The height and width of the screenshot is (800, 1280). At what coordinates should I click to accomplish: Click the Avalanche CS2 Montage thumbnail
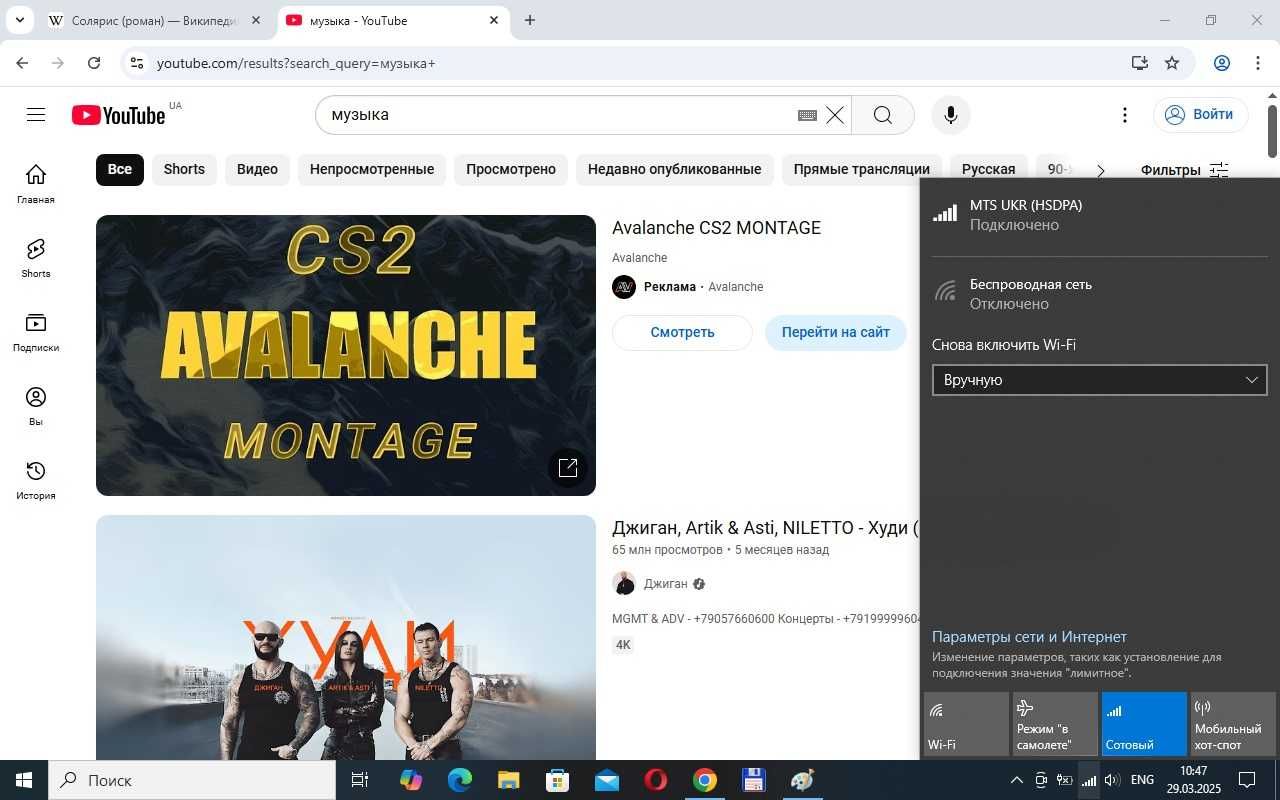tap(346, 355)
